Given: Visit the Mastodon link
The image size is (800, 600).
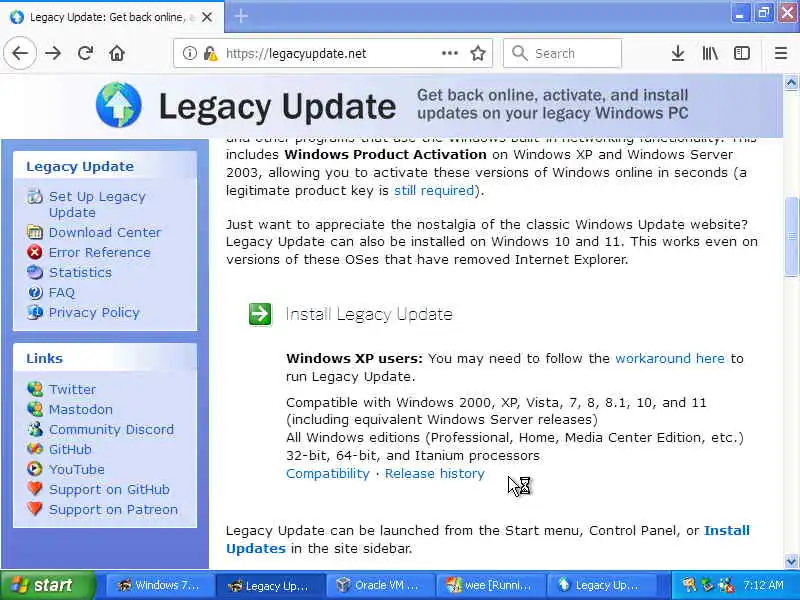Looking at the screenshot, I should pos(81,409).
